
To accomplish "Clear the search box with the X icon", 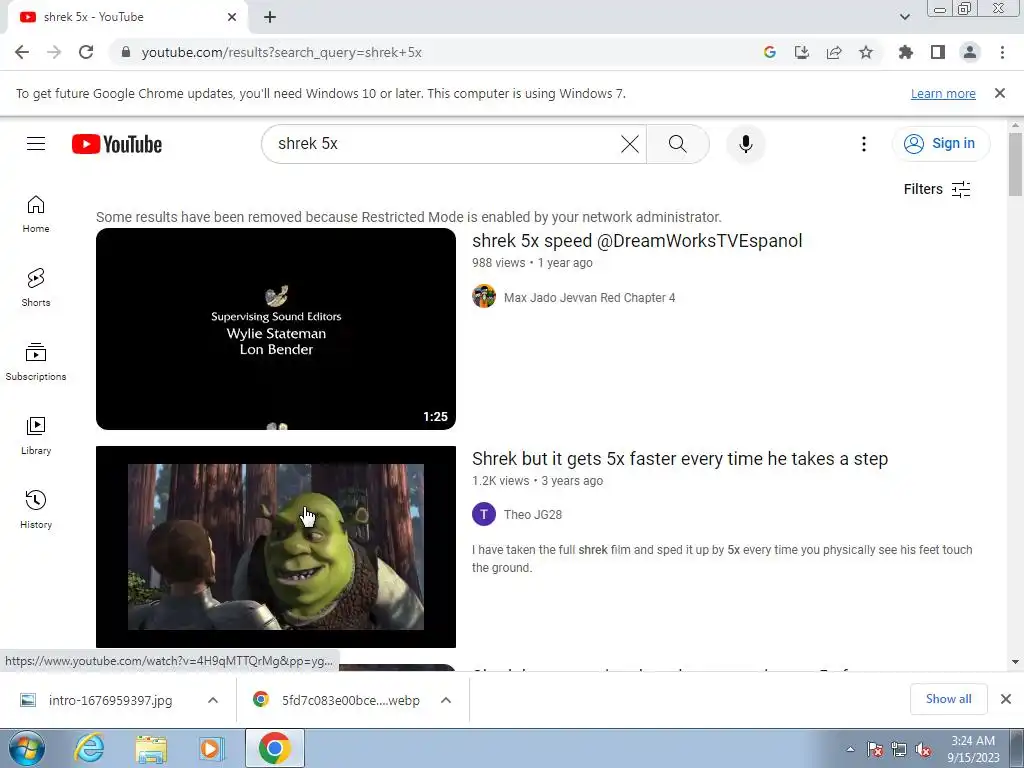I will coord(630,144).
